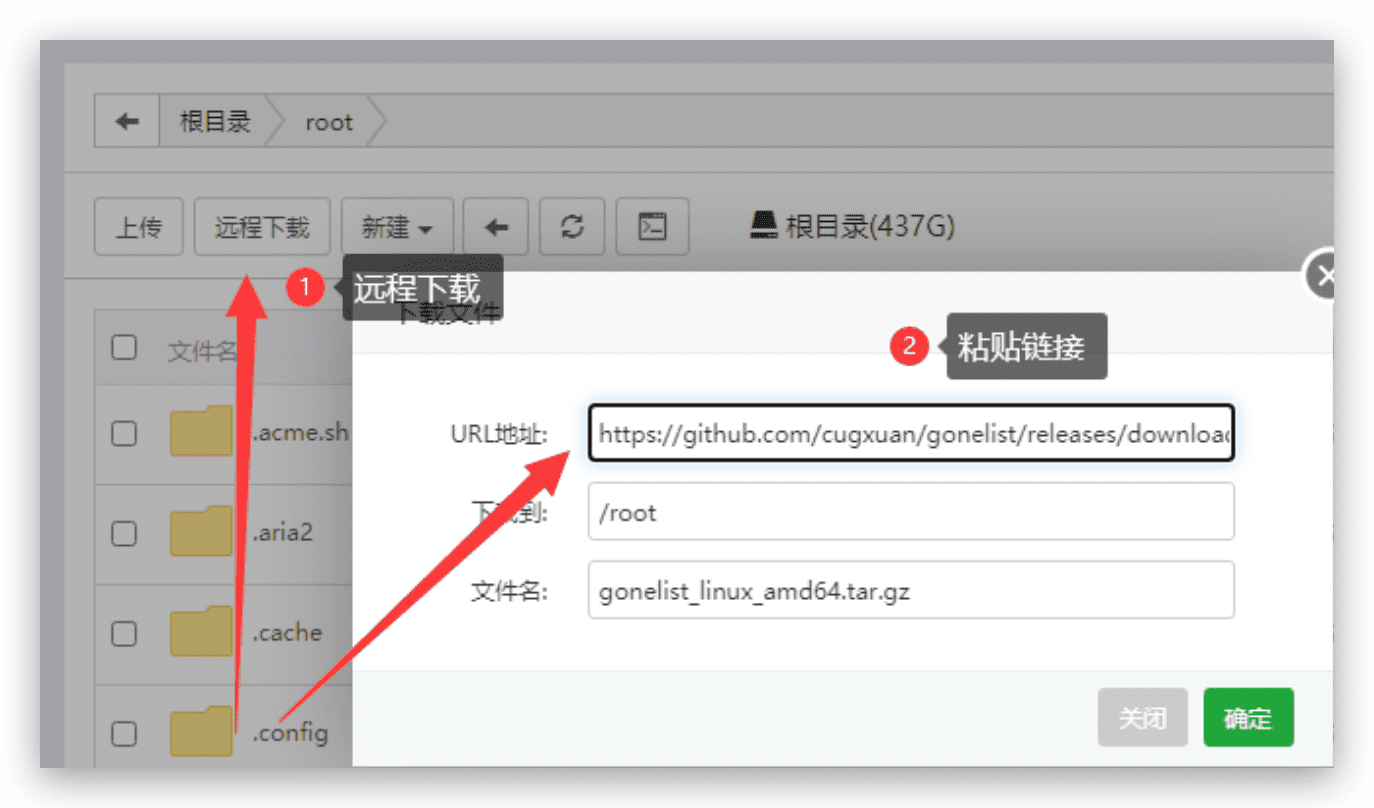
Task: Confirm the download with the green 确定 button
Action: [x=1248, y=717]
